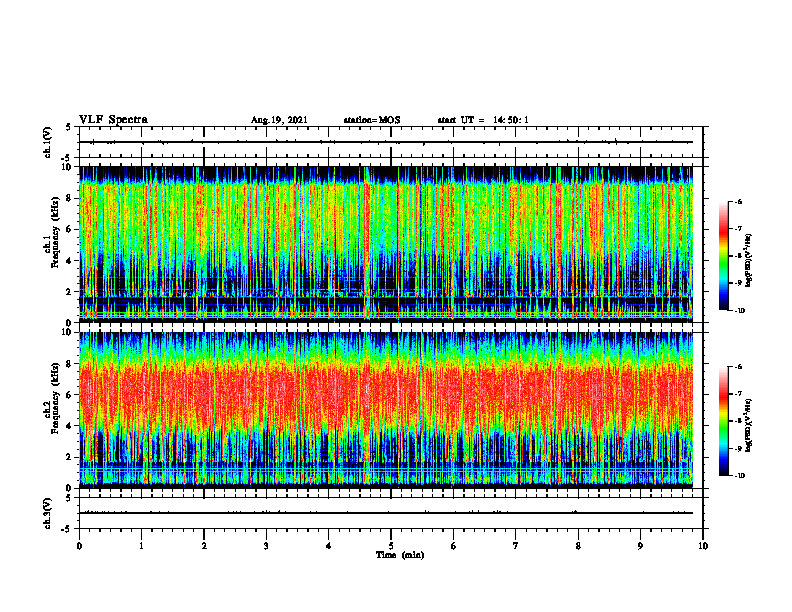Click the ch.3 voltage waveform trace
The image size is (792, 612).
pos(386,513)
